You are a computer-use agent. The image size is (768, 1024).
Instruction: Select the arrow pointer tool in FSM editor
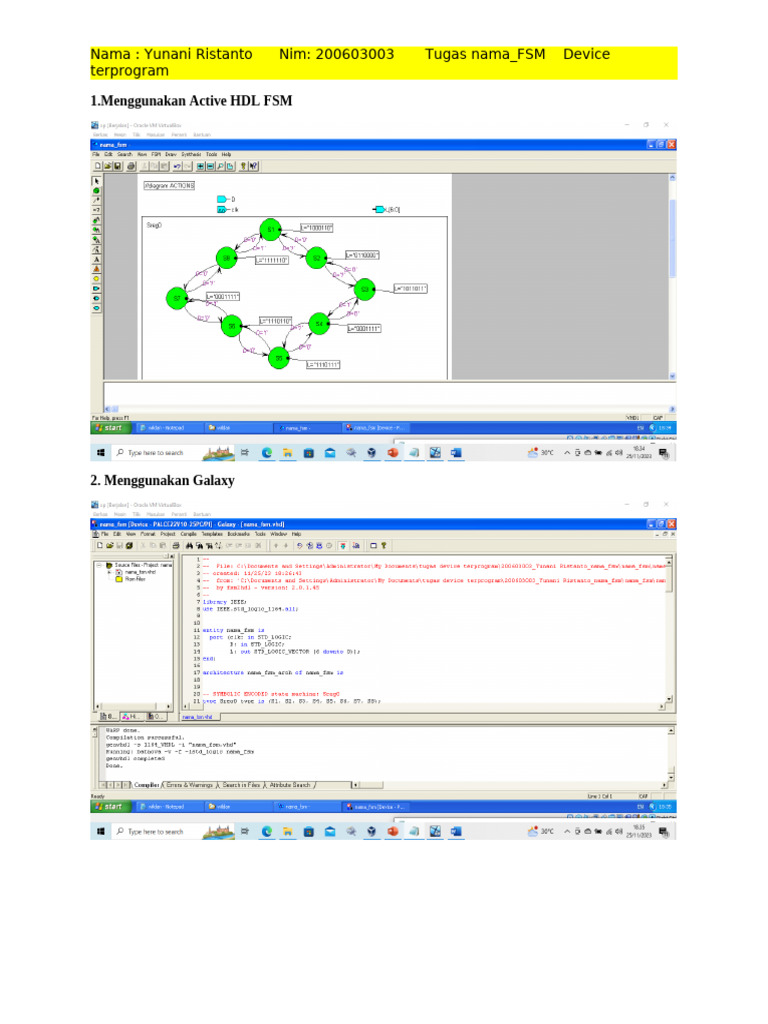pyautogui.click(x=97, y=181)
